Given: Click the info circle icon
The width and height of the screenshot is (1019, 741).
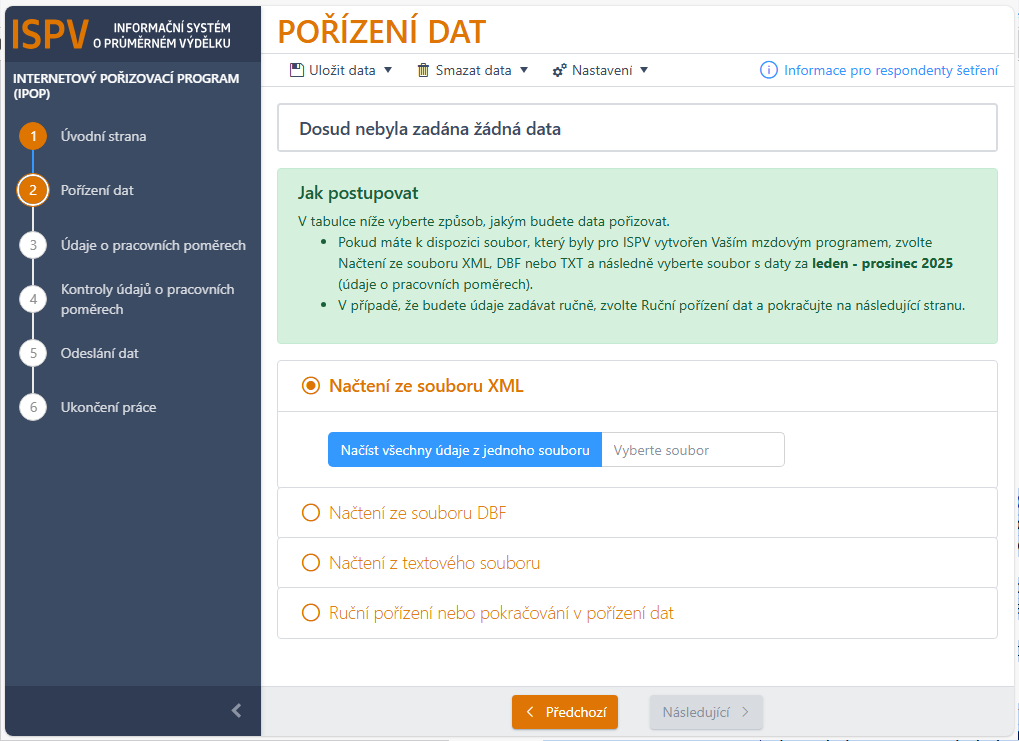Looking at the screenshot, I should tap(768, 70).
